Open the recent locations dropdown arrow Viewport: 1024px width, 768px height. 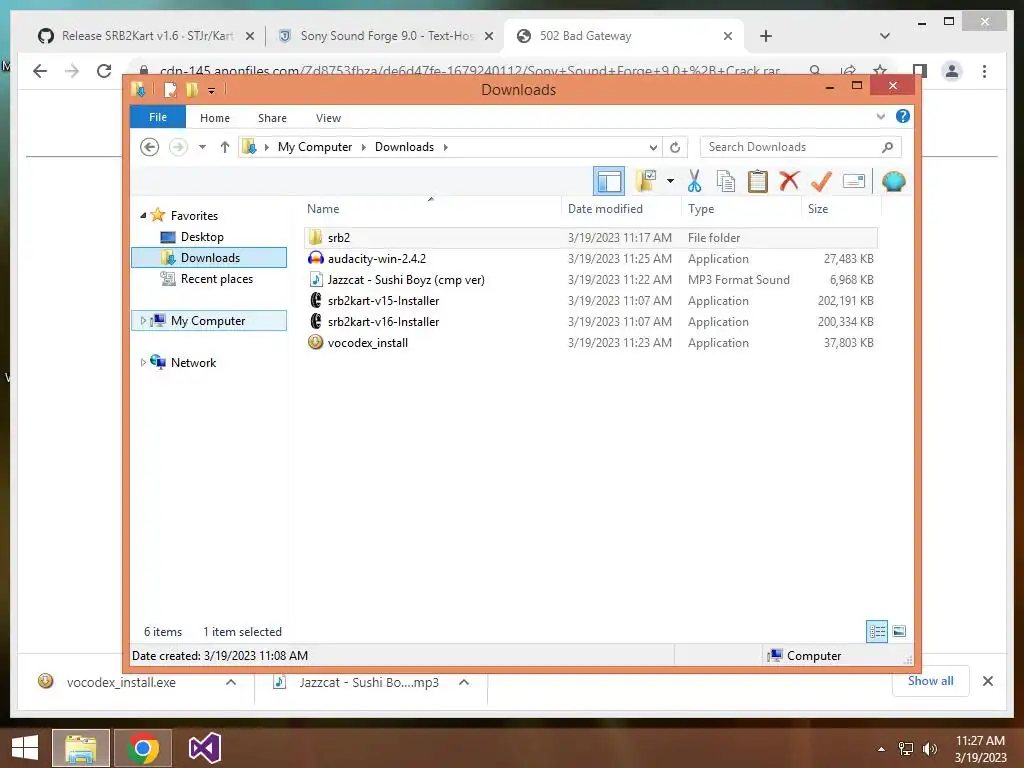click(202, 147)
